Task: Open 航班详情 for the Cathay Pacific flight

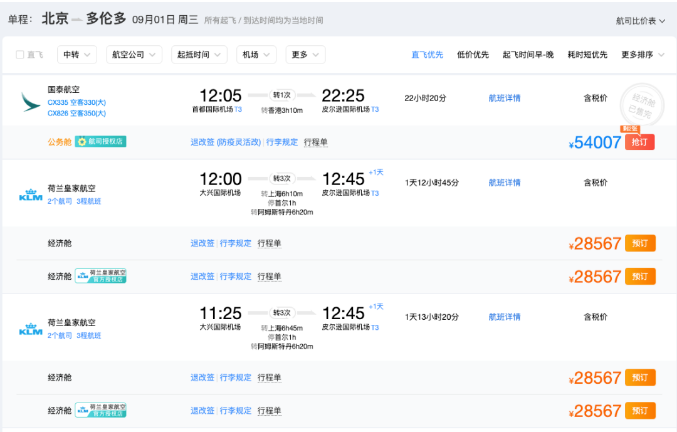Action: click(x=504, y=98)
